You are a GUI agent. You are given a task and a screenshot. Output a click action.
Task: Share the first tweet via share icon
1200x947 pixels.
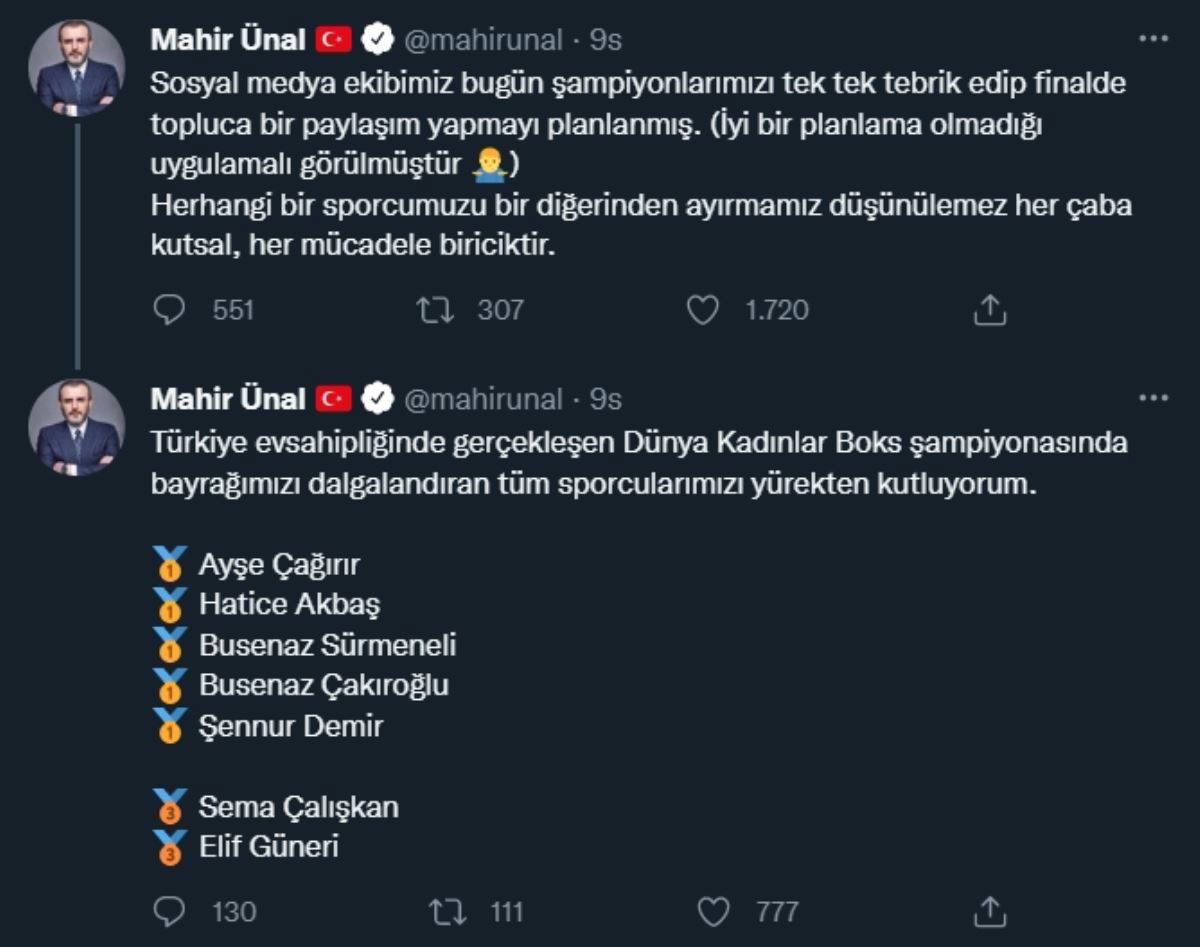pyautogui.click(x=989, y=311)
